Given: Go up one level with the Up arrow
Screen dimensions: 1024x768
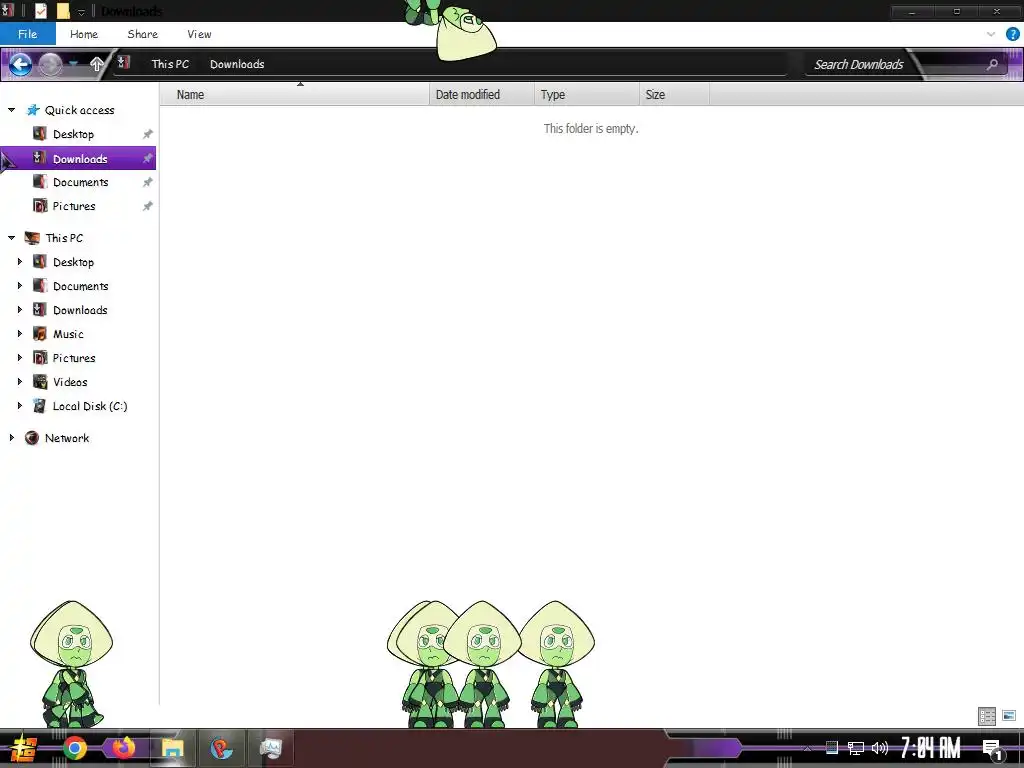Looking at the screenshot, I should (97, 64).
